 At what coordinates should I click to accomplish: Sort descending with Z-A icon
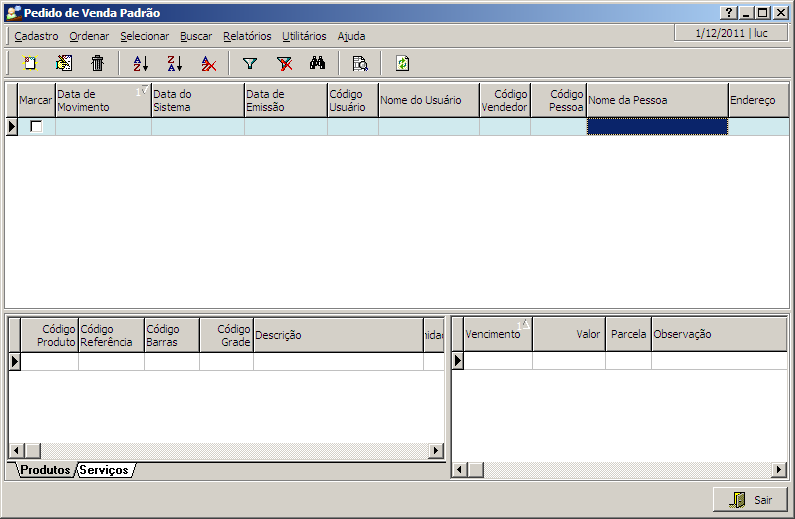click(175, 63)
